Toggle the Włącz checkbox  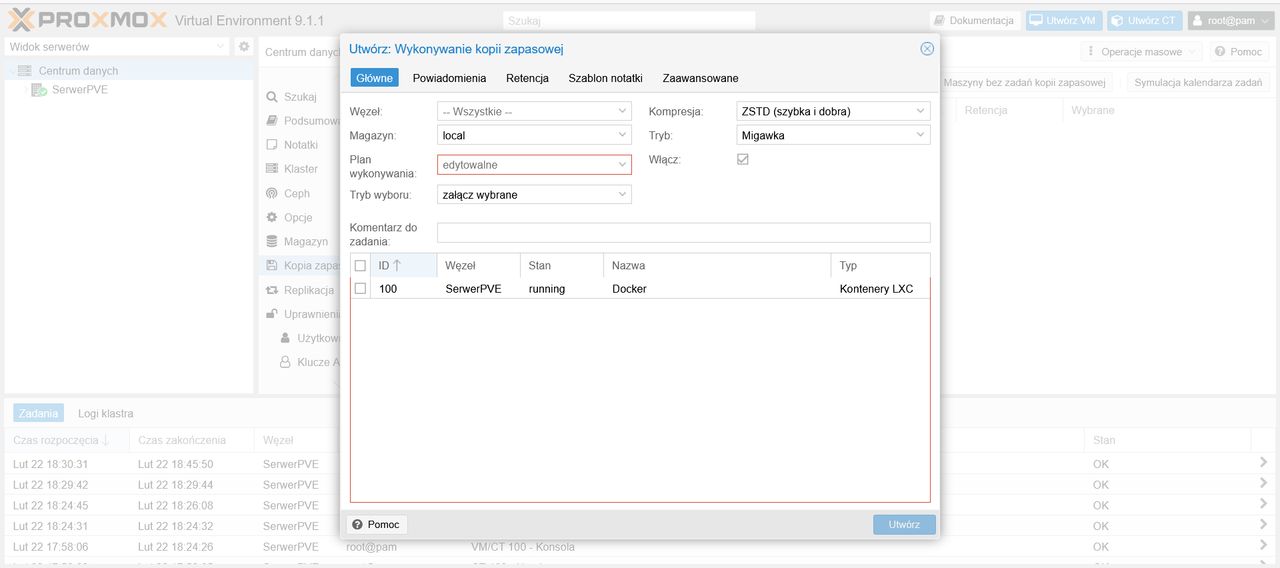[743, 159]
